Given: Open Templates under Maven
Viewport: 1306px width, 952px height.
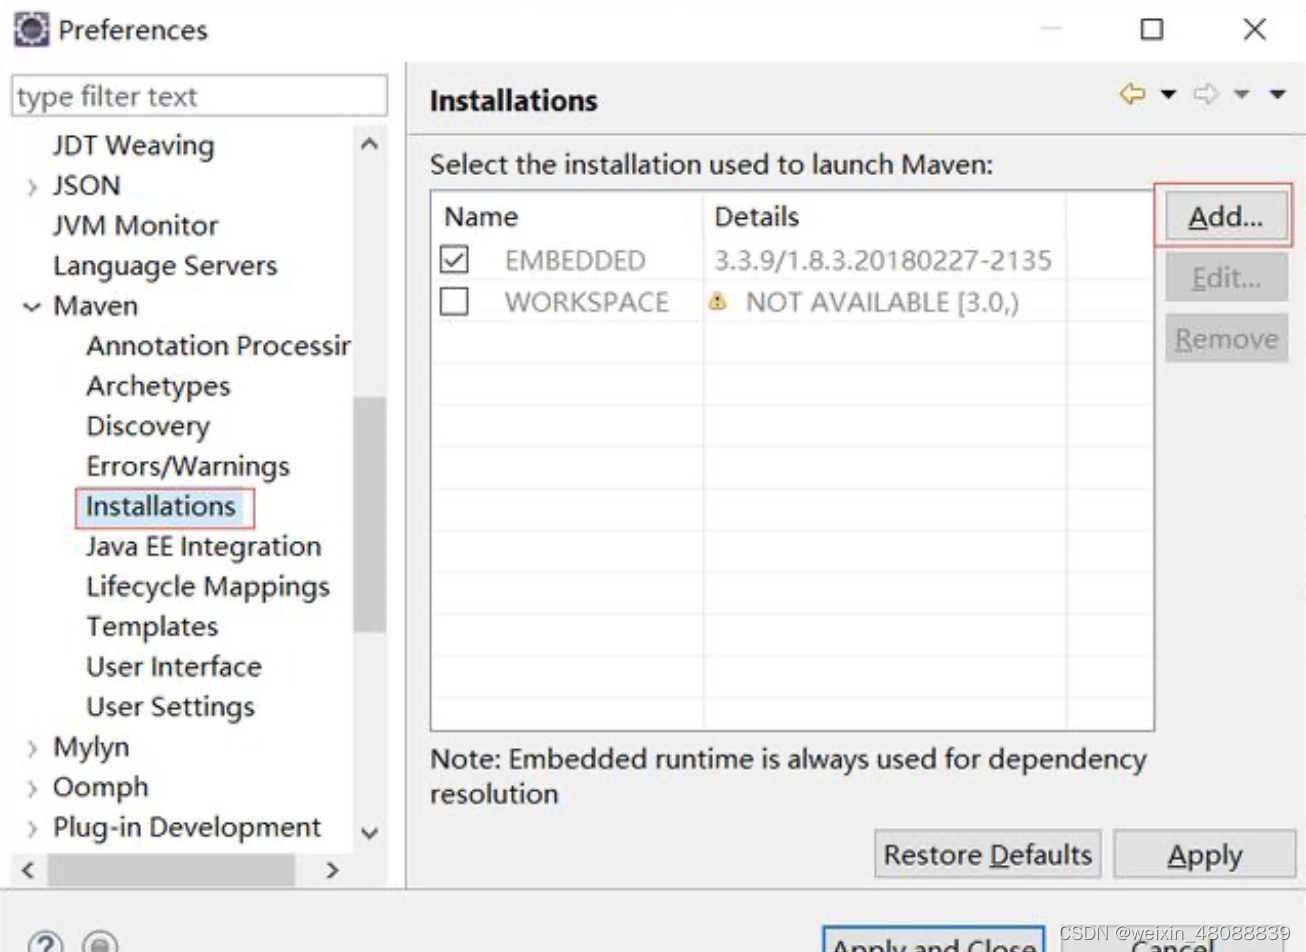Looking at the screenshot, I should point(152,626).
